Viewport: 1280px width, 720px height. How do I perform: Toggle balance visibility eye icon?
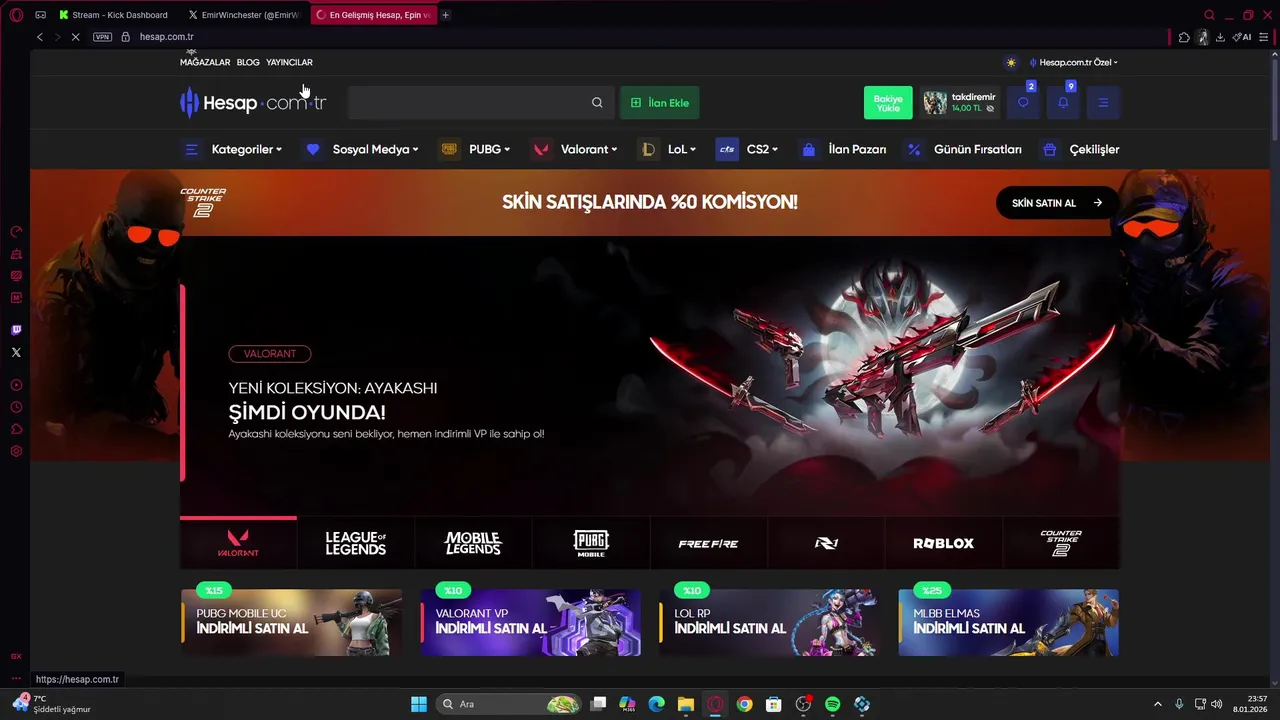[x=990, y=108]
